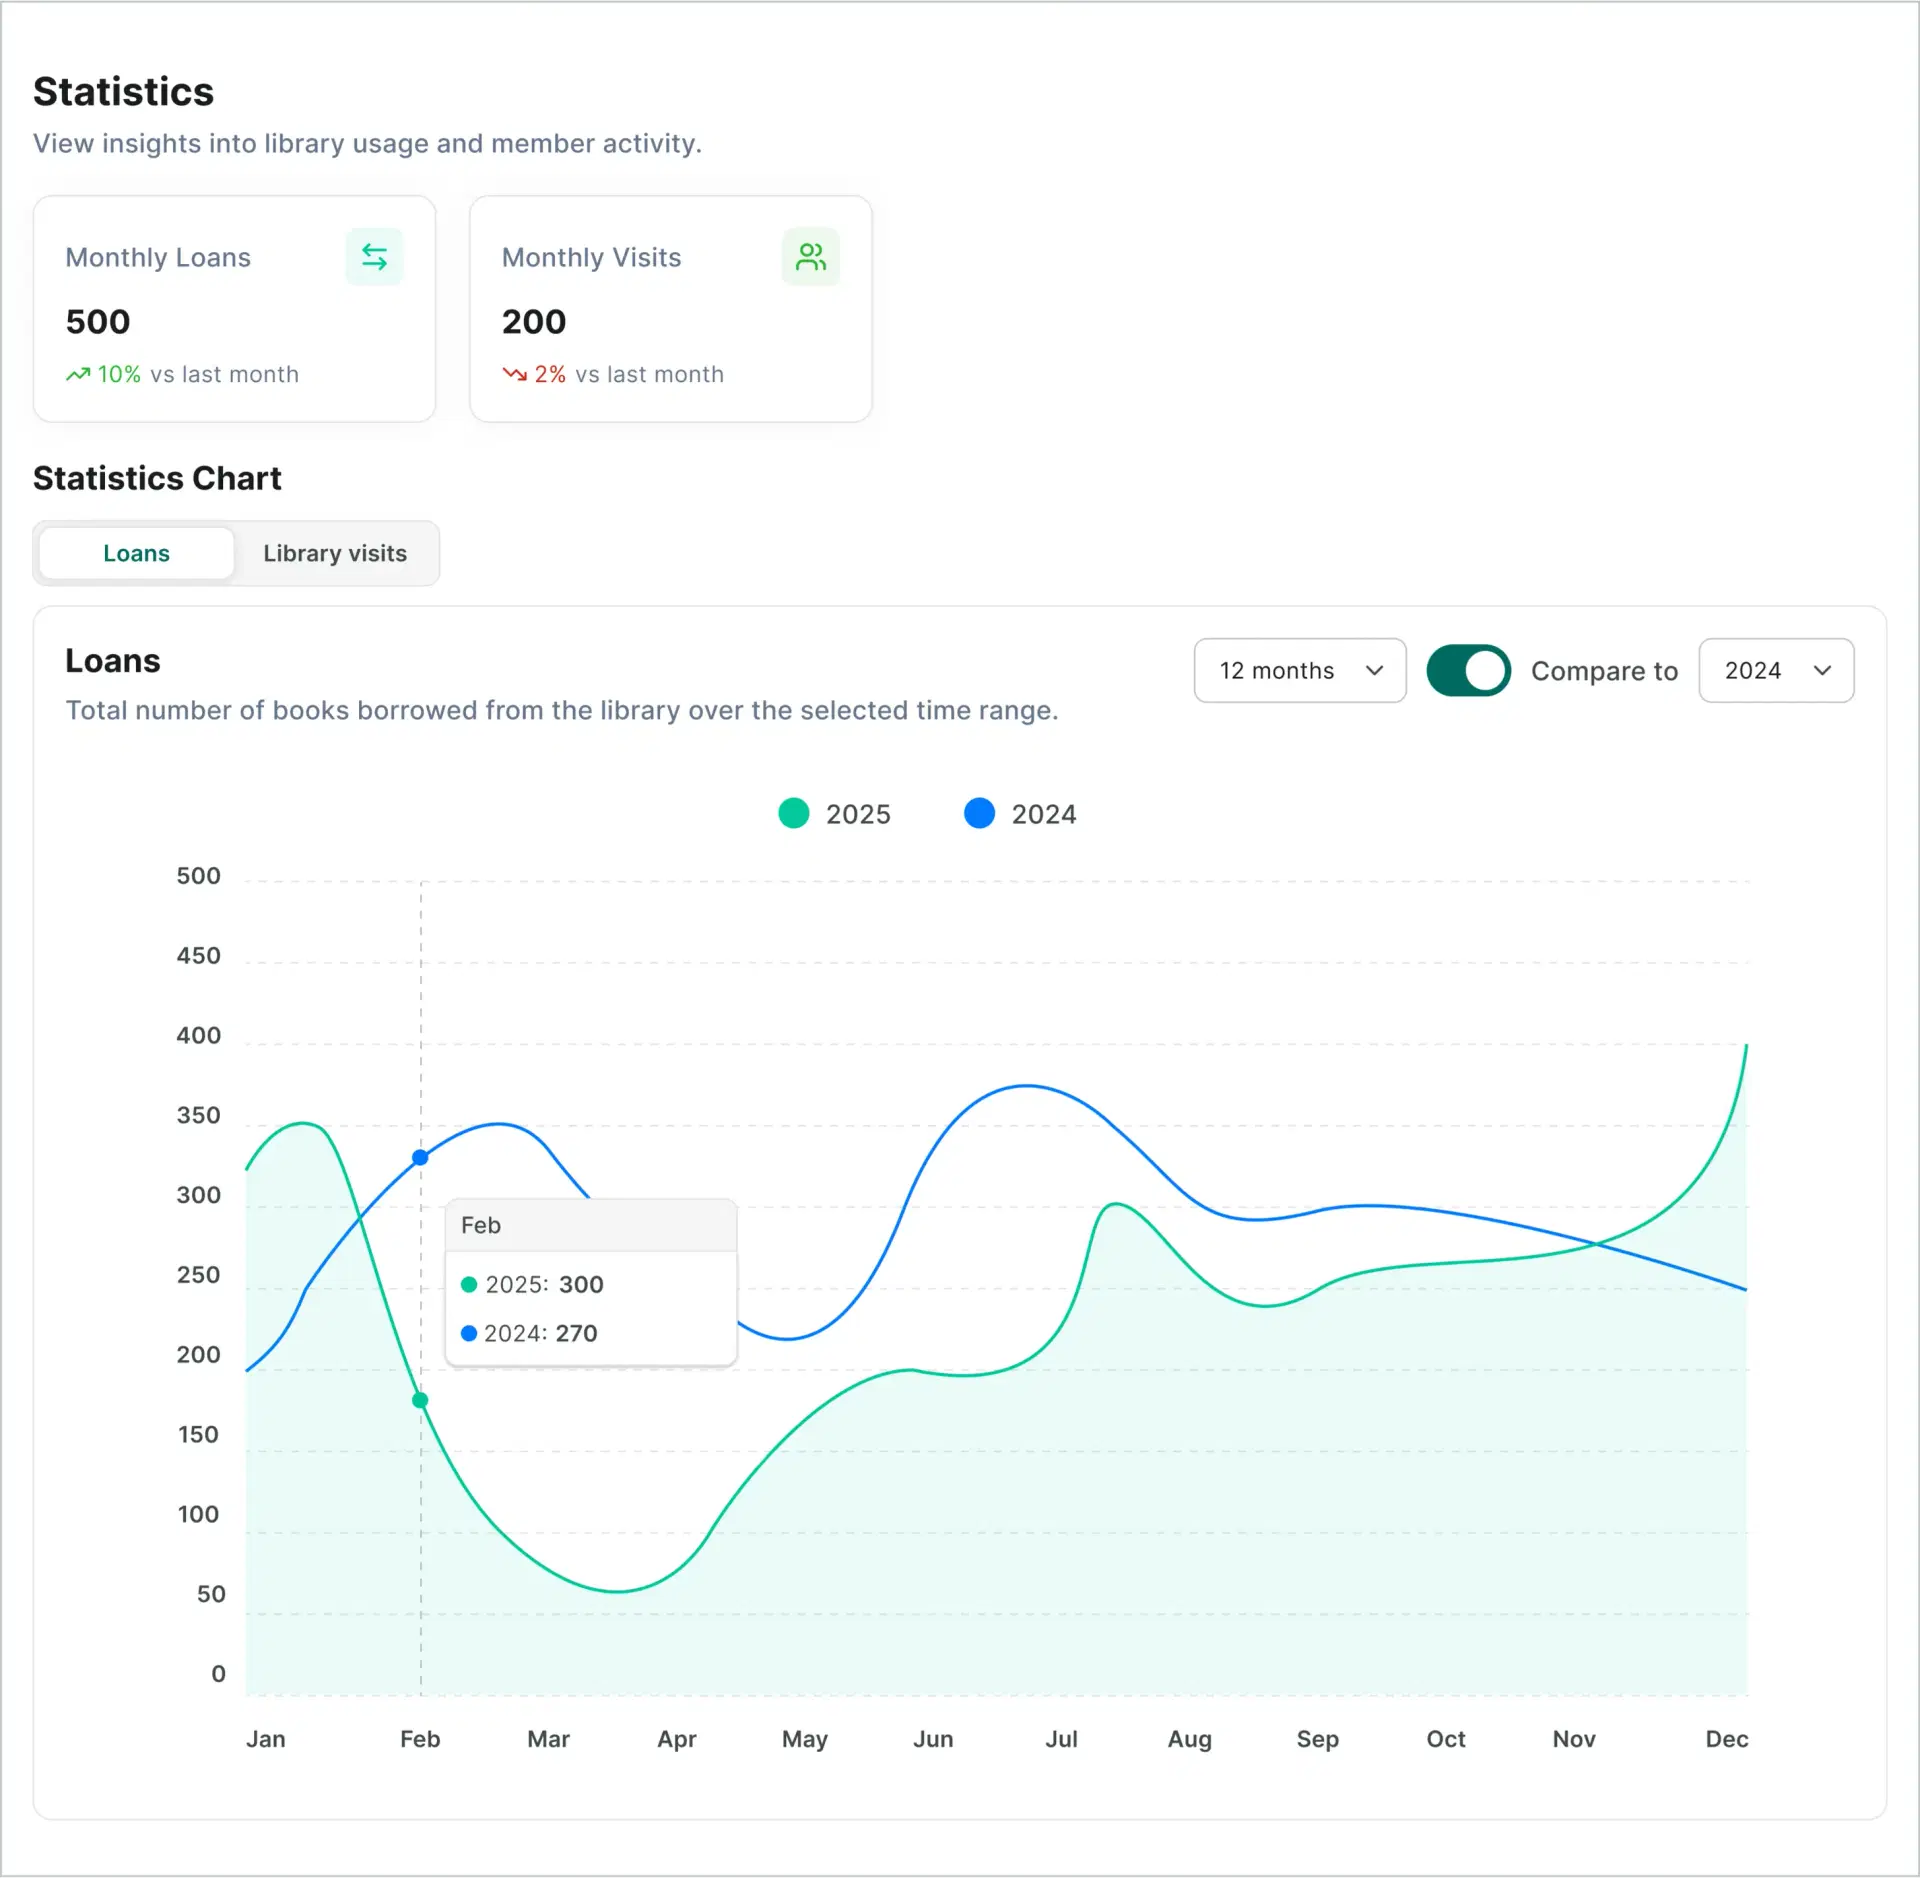Click the green 2025 data point on Feb
Image resolution: width=1920 pixels, height=1878 pixels.
pyautogui.click(x=420, y=1401)
